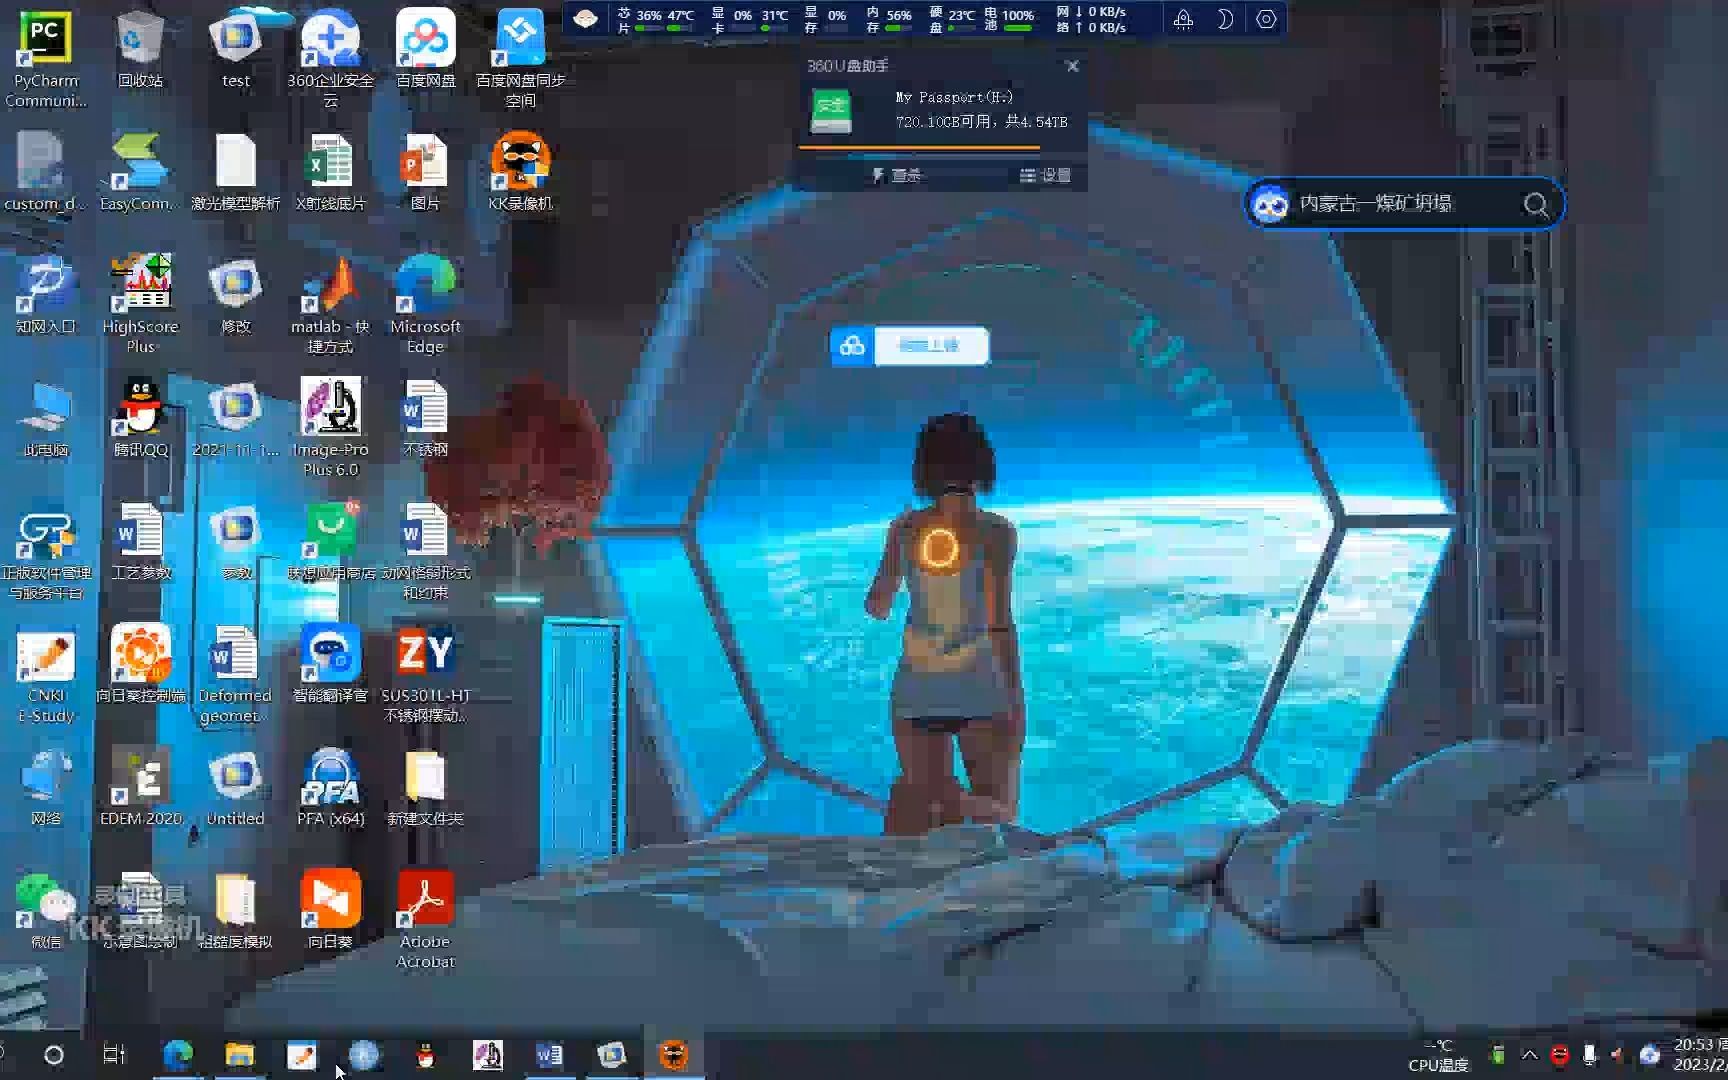Launch 百度网盘 desktop icon

[425, 50]
